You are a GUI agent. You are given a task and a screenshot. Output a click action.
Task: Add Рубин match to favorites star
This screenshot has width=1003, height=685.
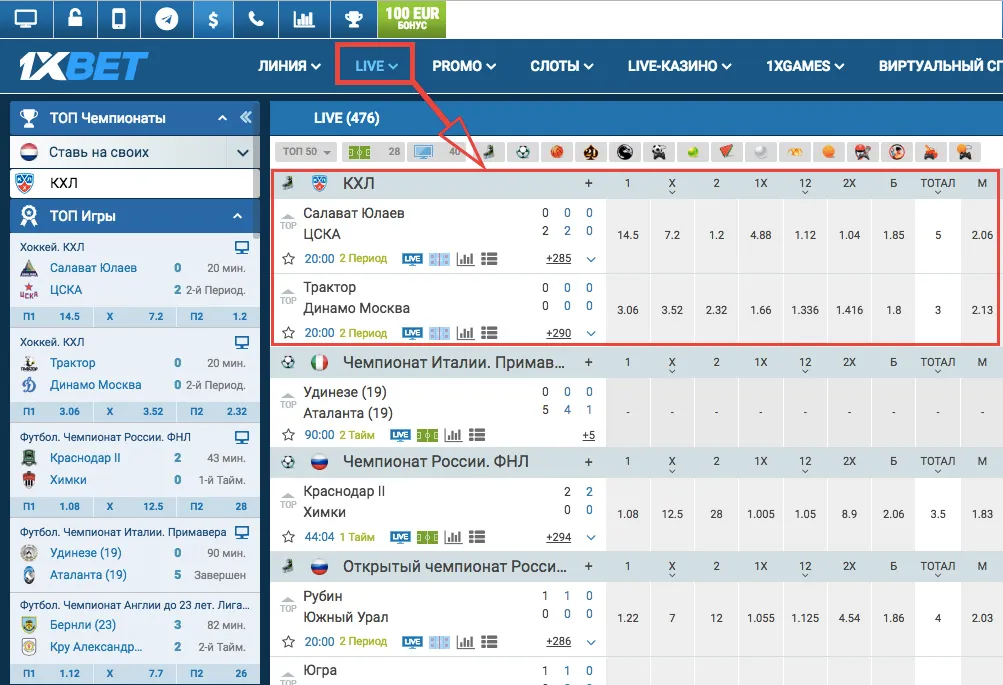[288, 642]
